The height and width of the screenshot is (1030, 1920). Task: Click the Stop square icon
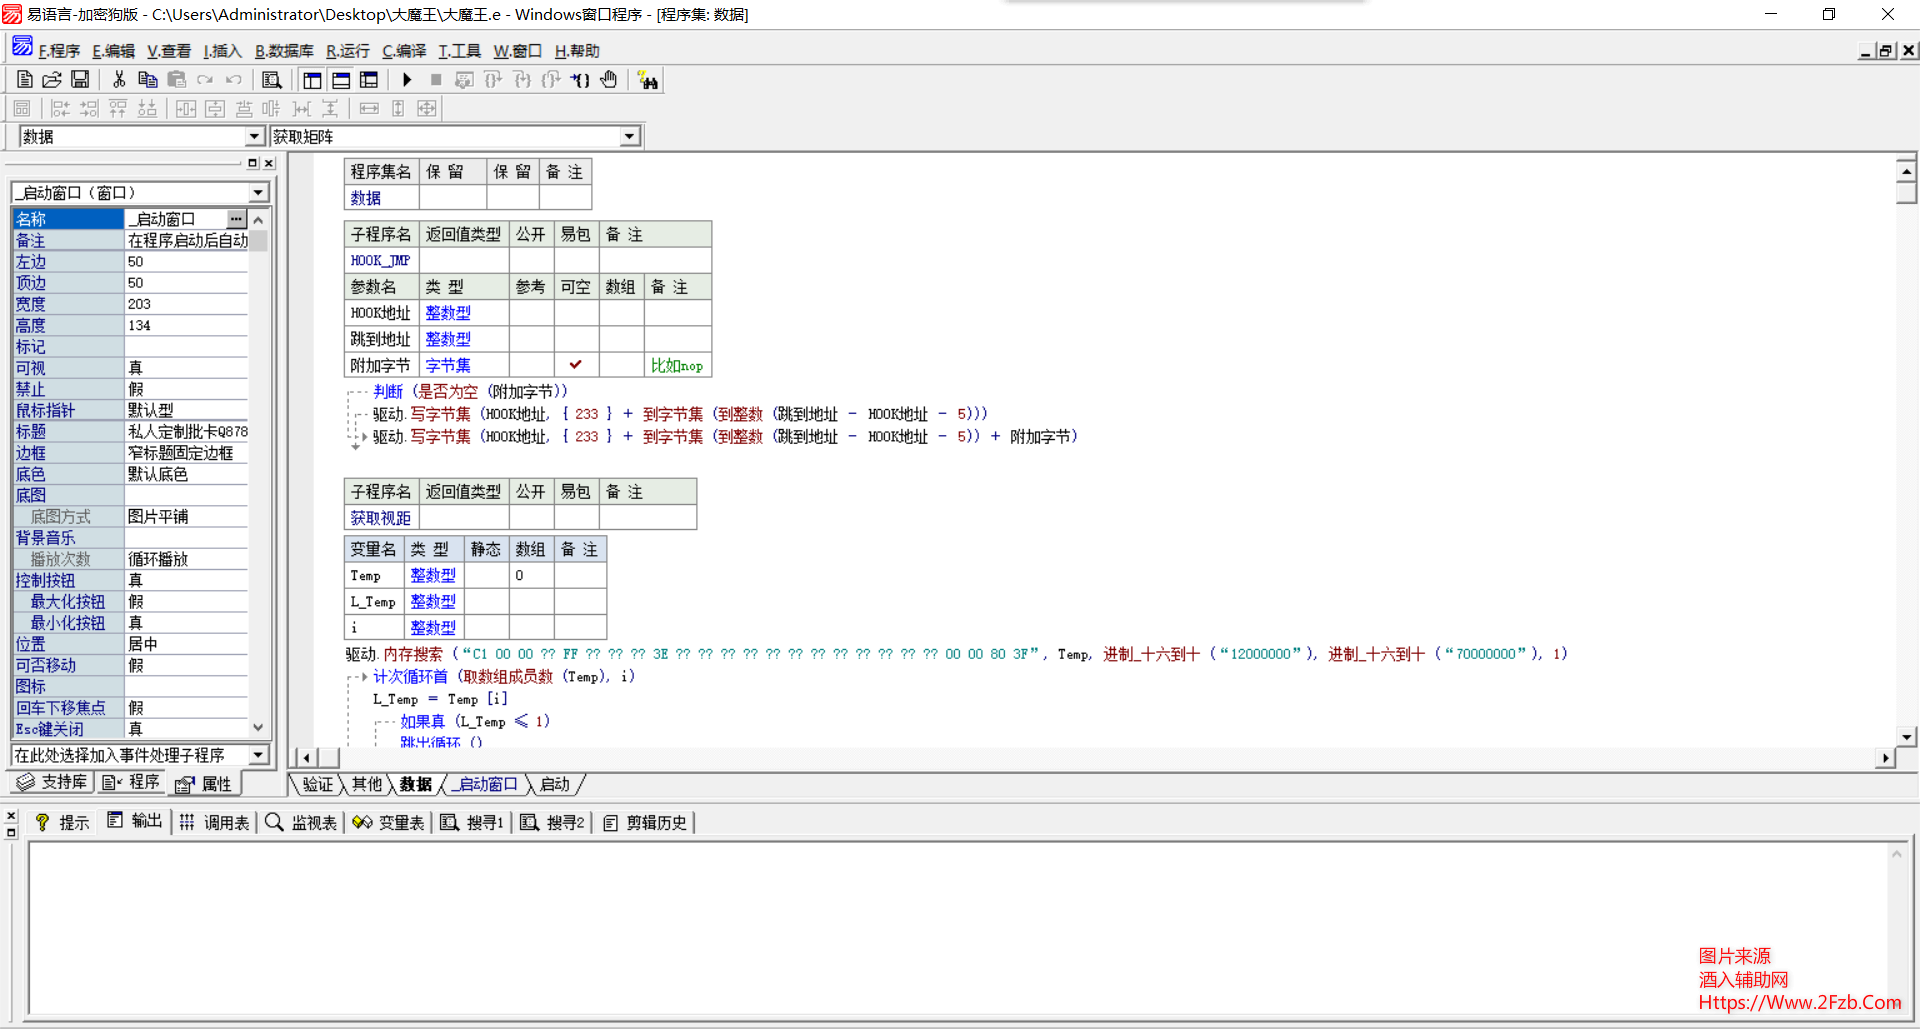436,80
